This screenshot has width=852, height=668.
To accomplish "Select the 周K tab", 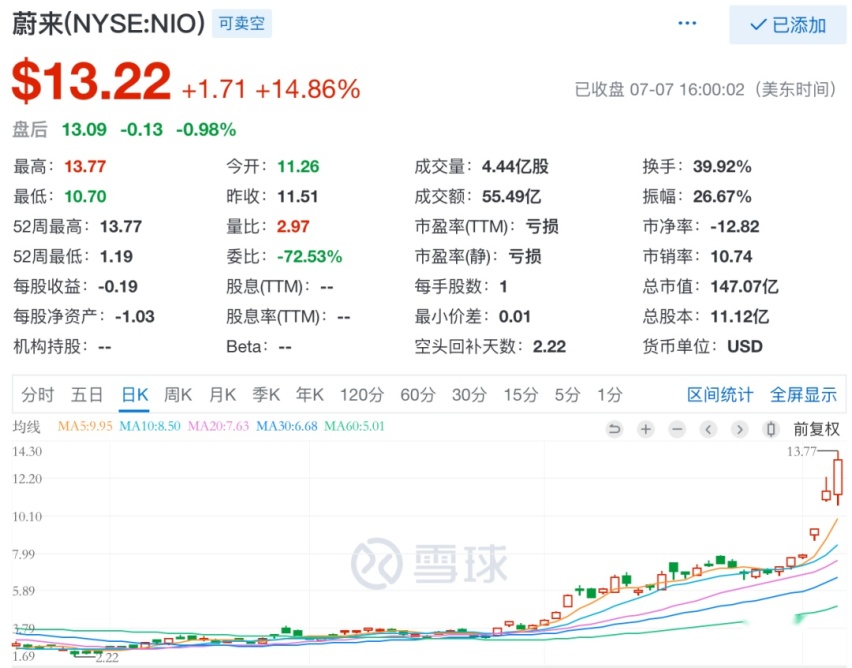I will tap(178, 395).
